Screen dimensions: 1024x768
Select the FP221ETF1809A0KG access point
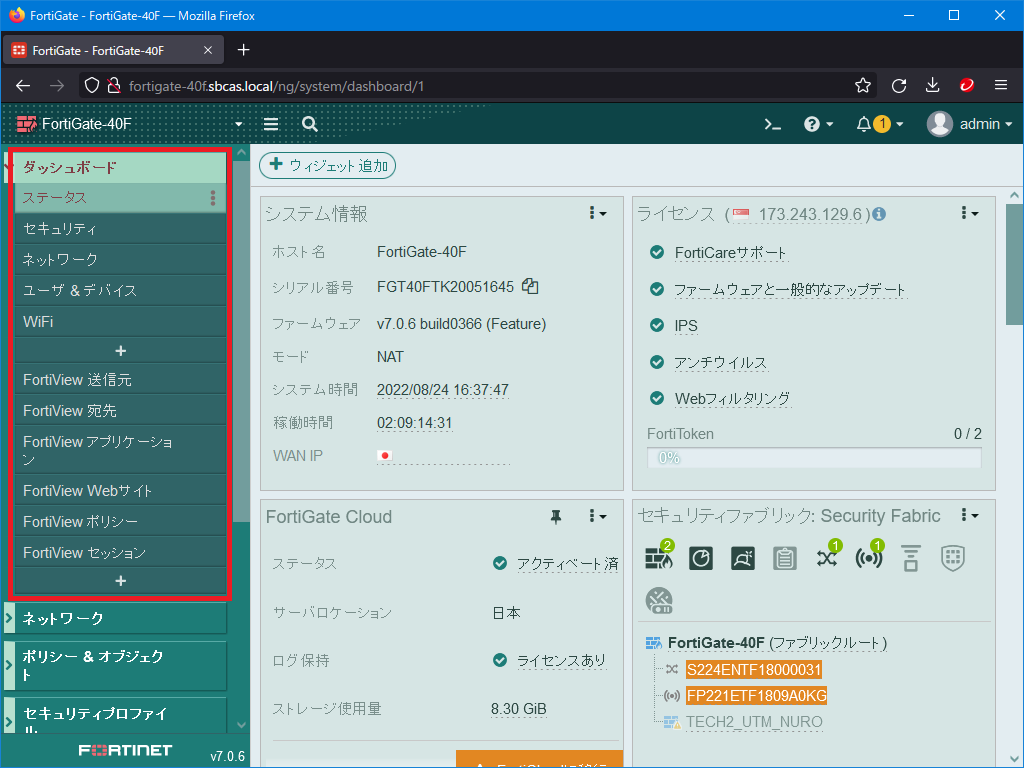pos(756,696)
